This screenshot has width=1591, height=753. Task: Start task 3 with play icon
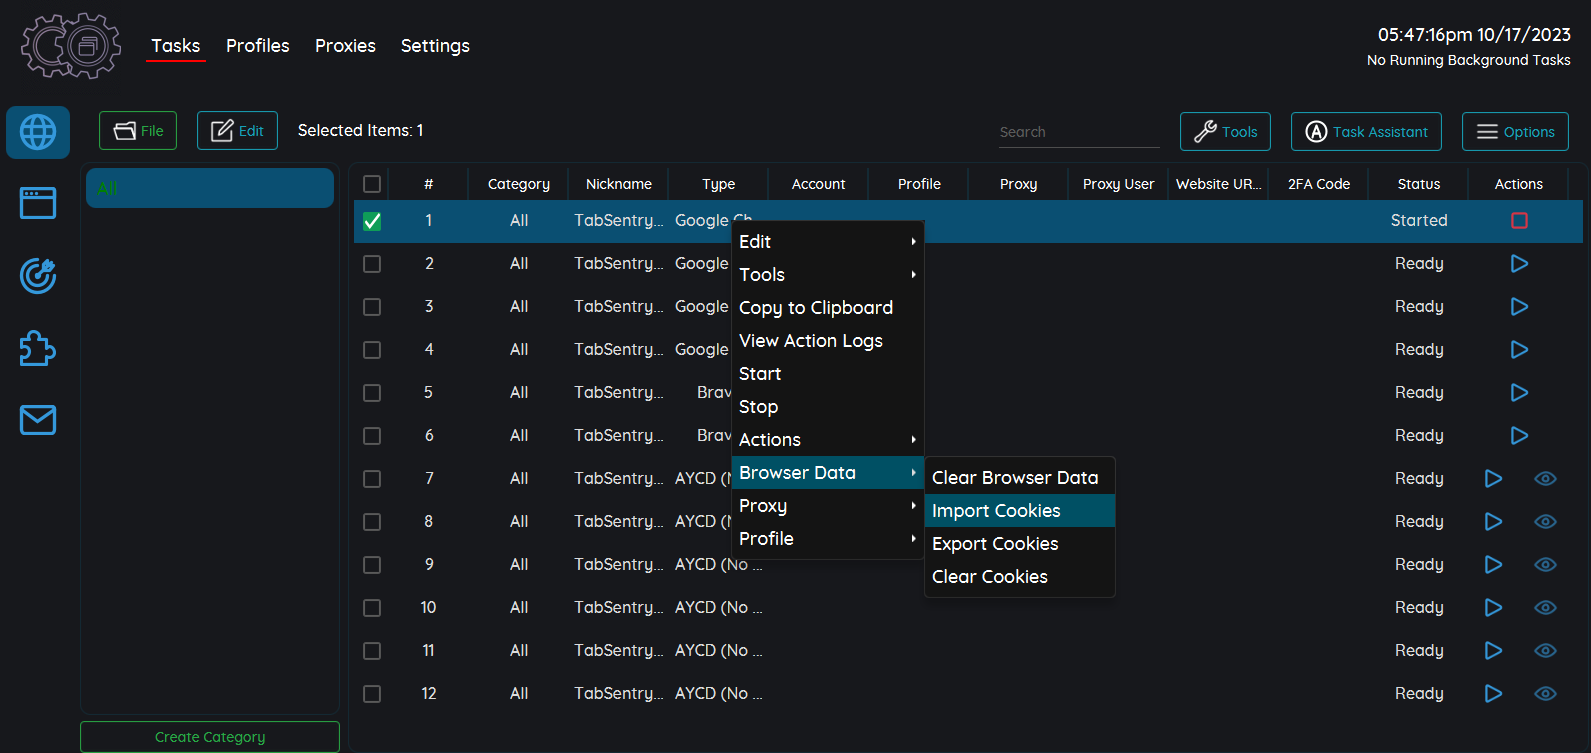[x=1519, y=306]
